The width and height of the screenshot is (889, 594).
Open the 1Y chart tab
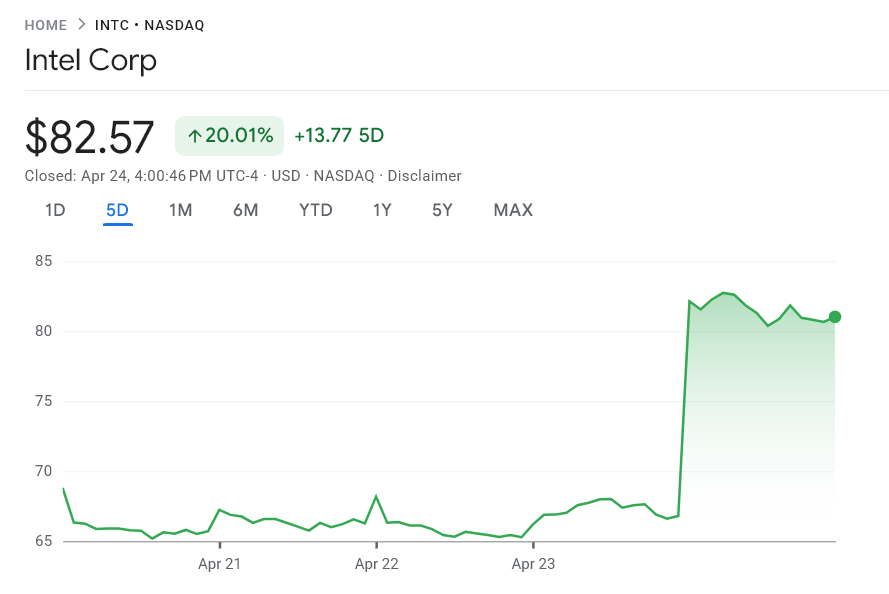tap(381, 210)
